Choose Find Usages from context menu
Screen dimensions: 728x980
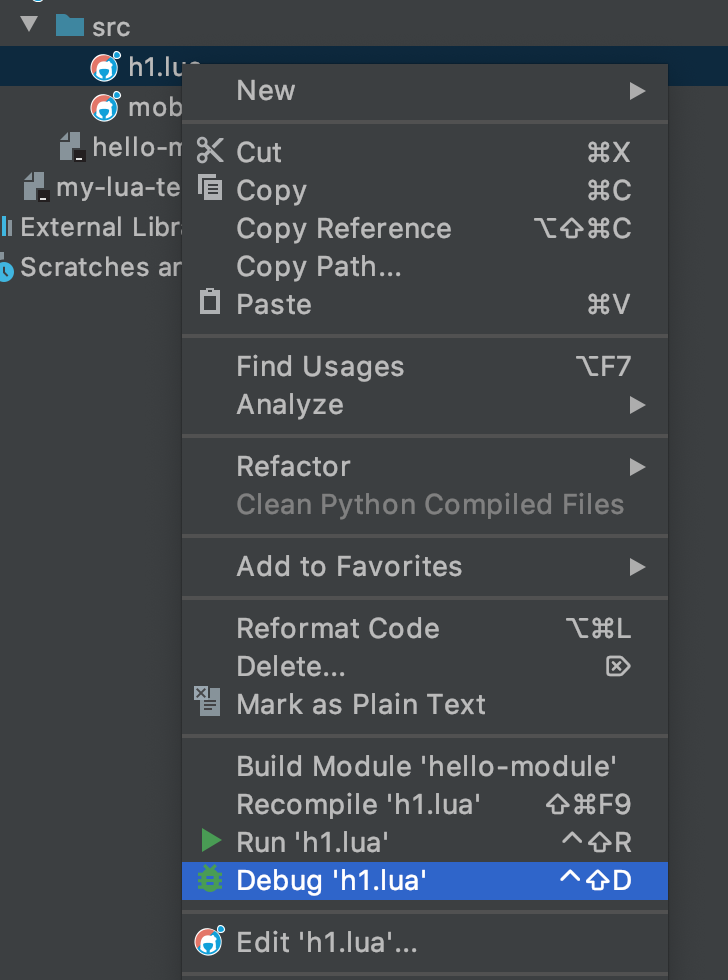(320, 367)
